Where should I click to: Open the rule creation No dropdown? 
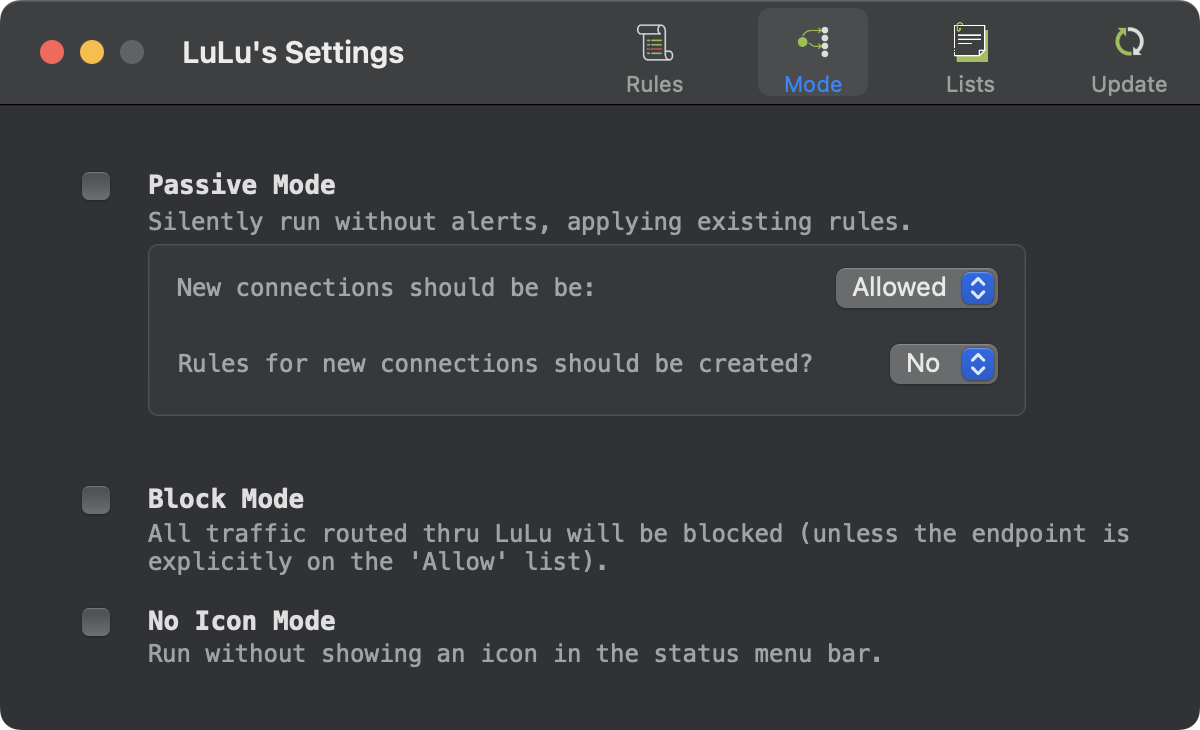coord(944,364)
